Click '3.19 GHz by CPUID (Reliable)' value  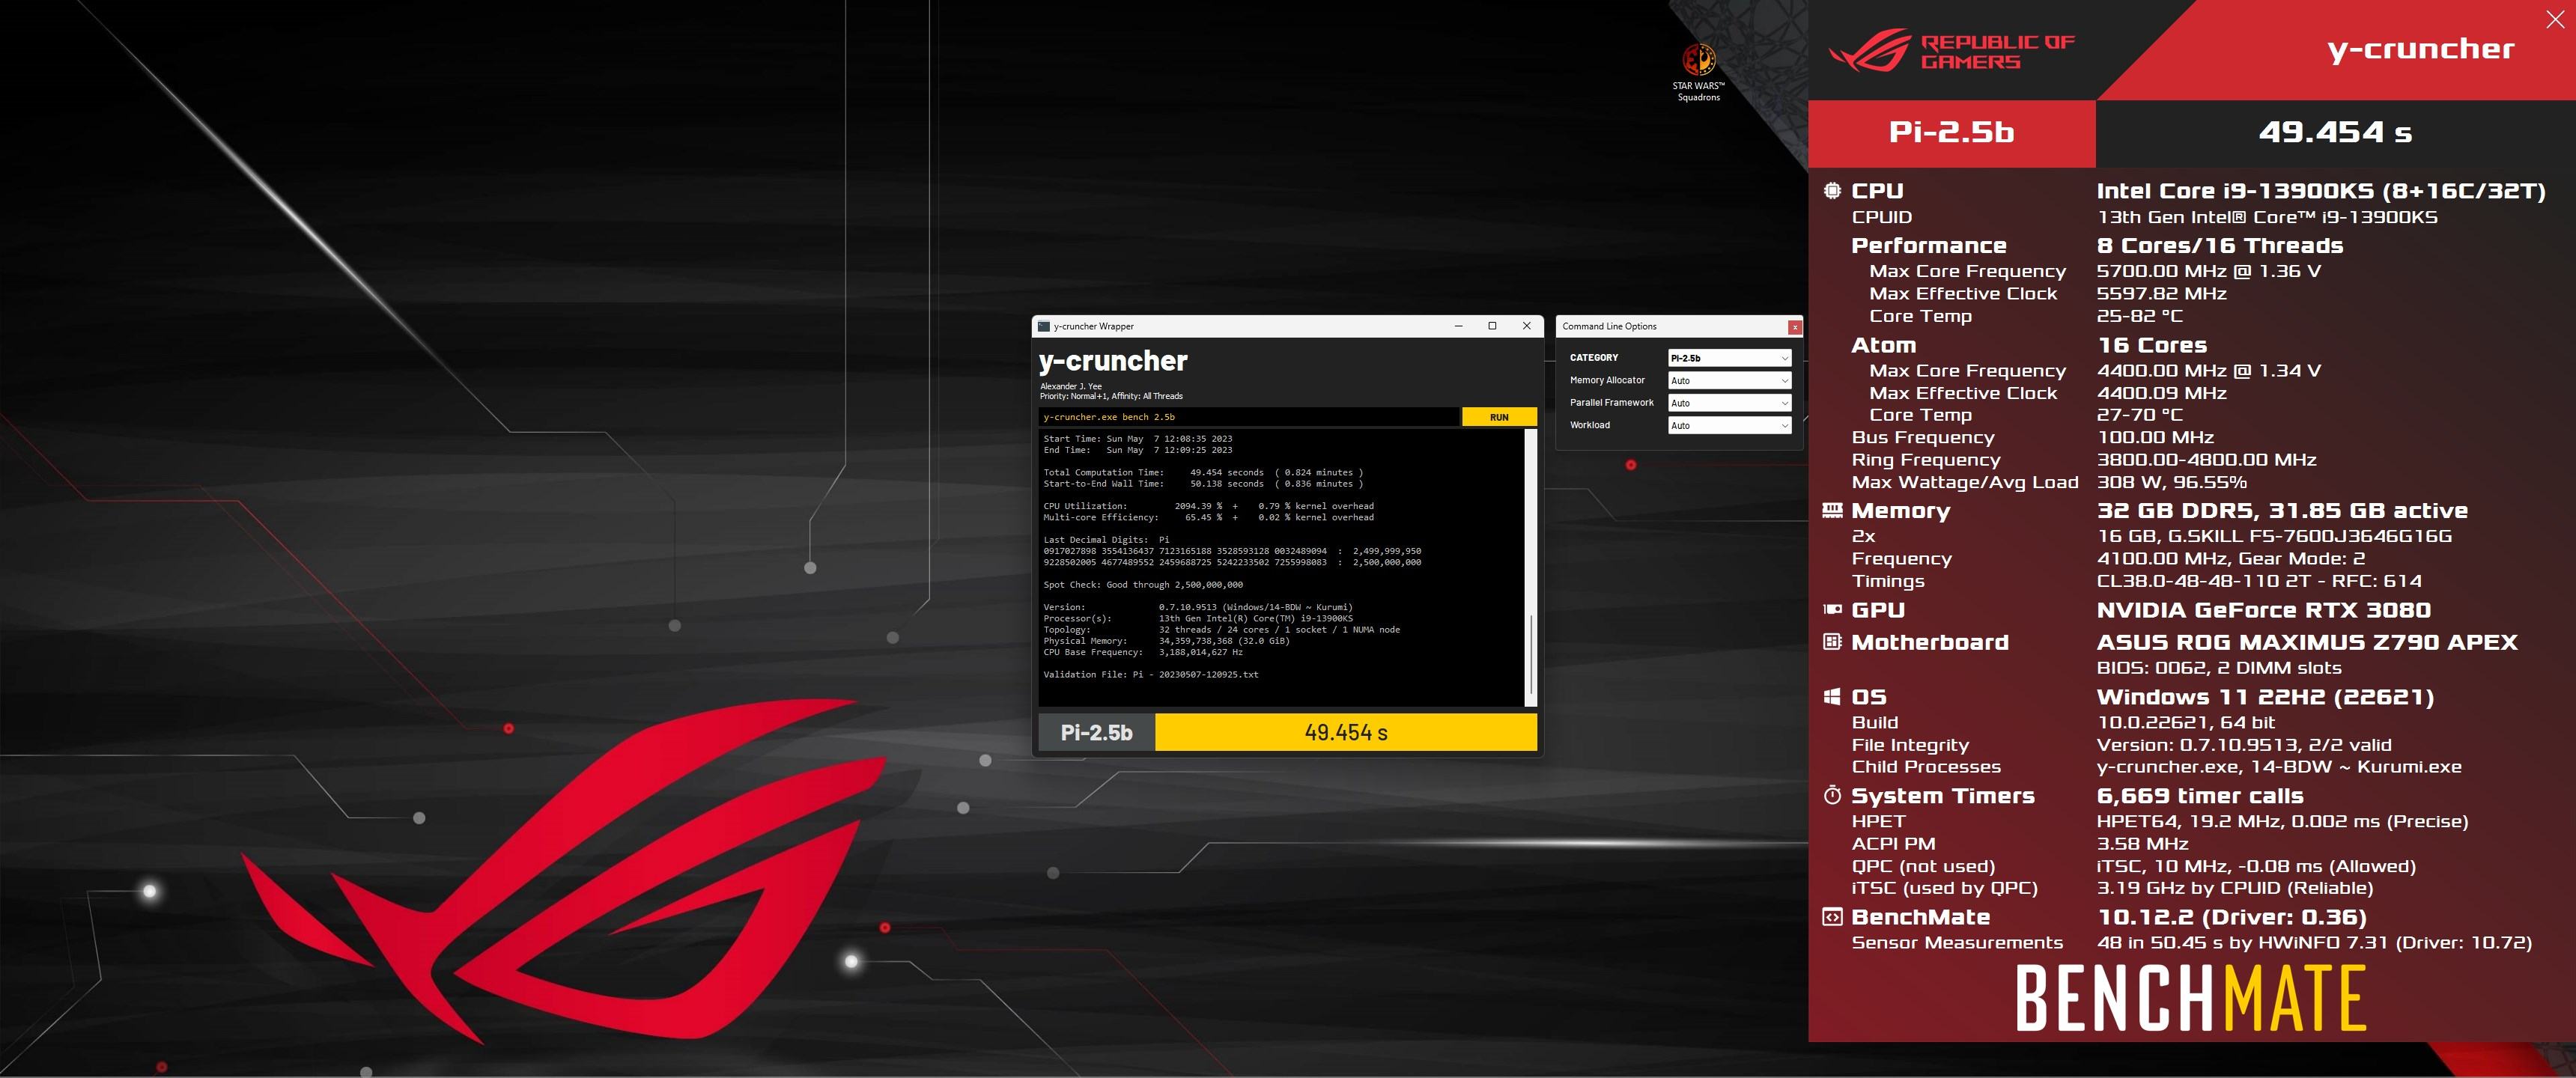[x=2234, y=888]
